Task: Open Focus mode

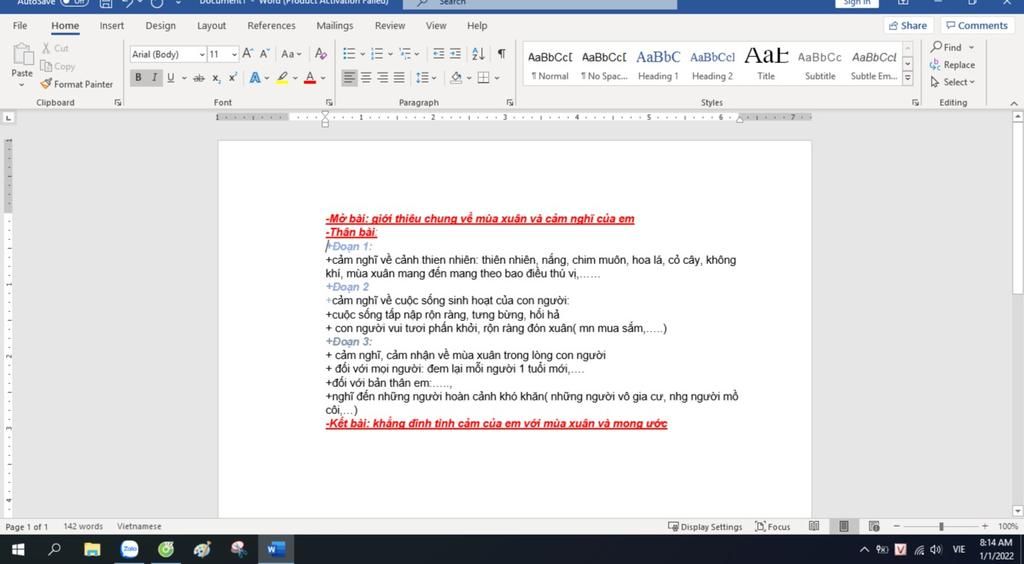Action: [x=773, y=526]
